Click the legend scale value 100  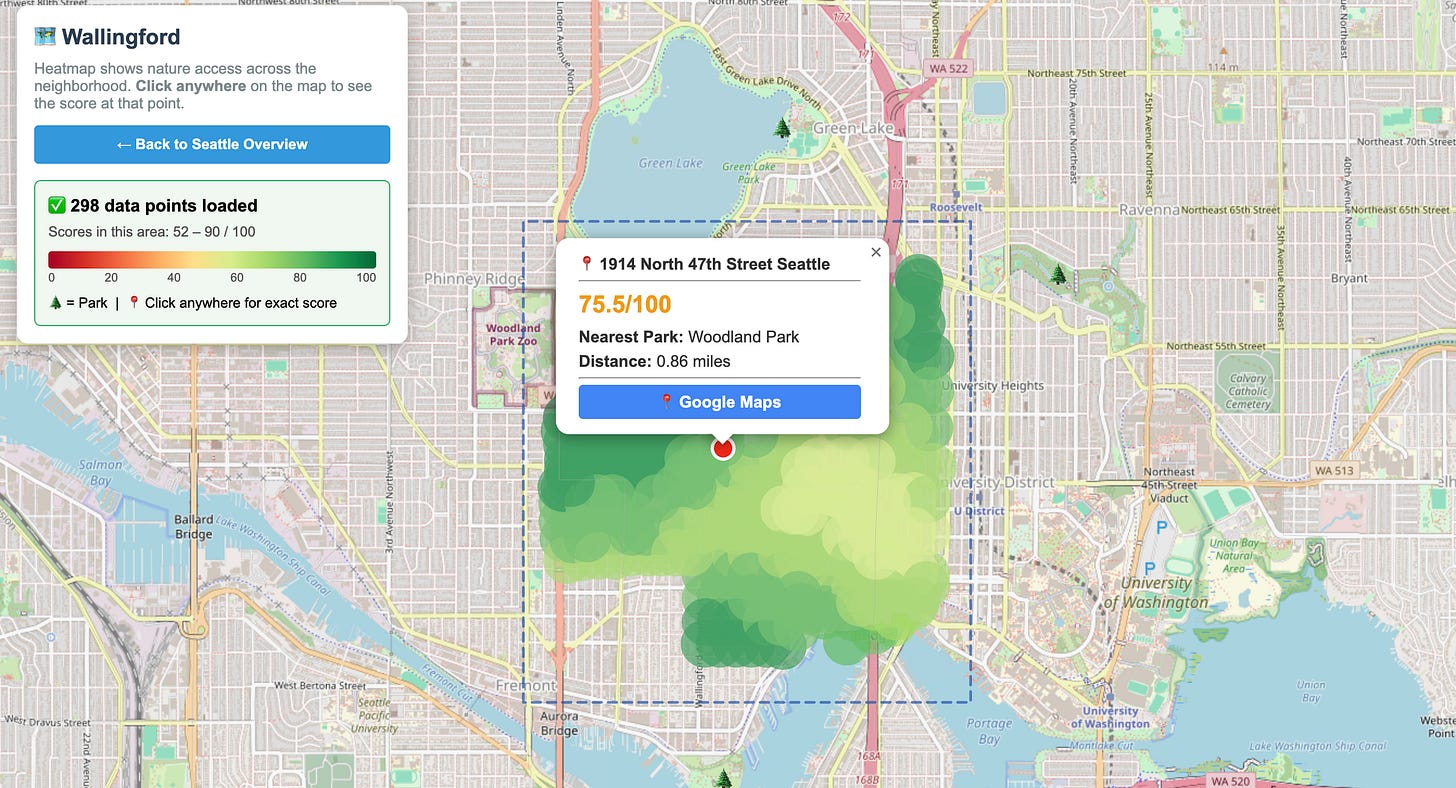(366, 277)
